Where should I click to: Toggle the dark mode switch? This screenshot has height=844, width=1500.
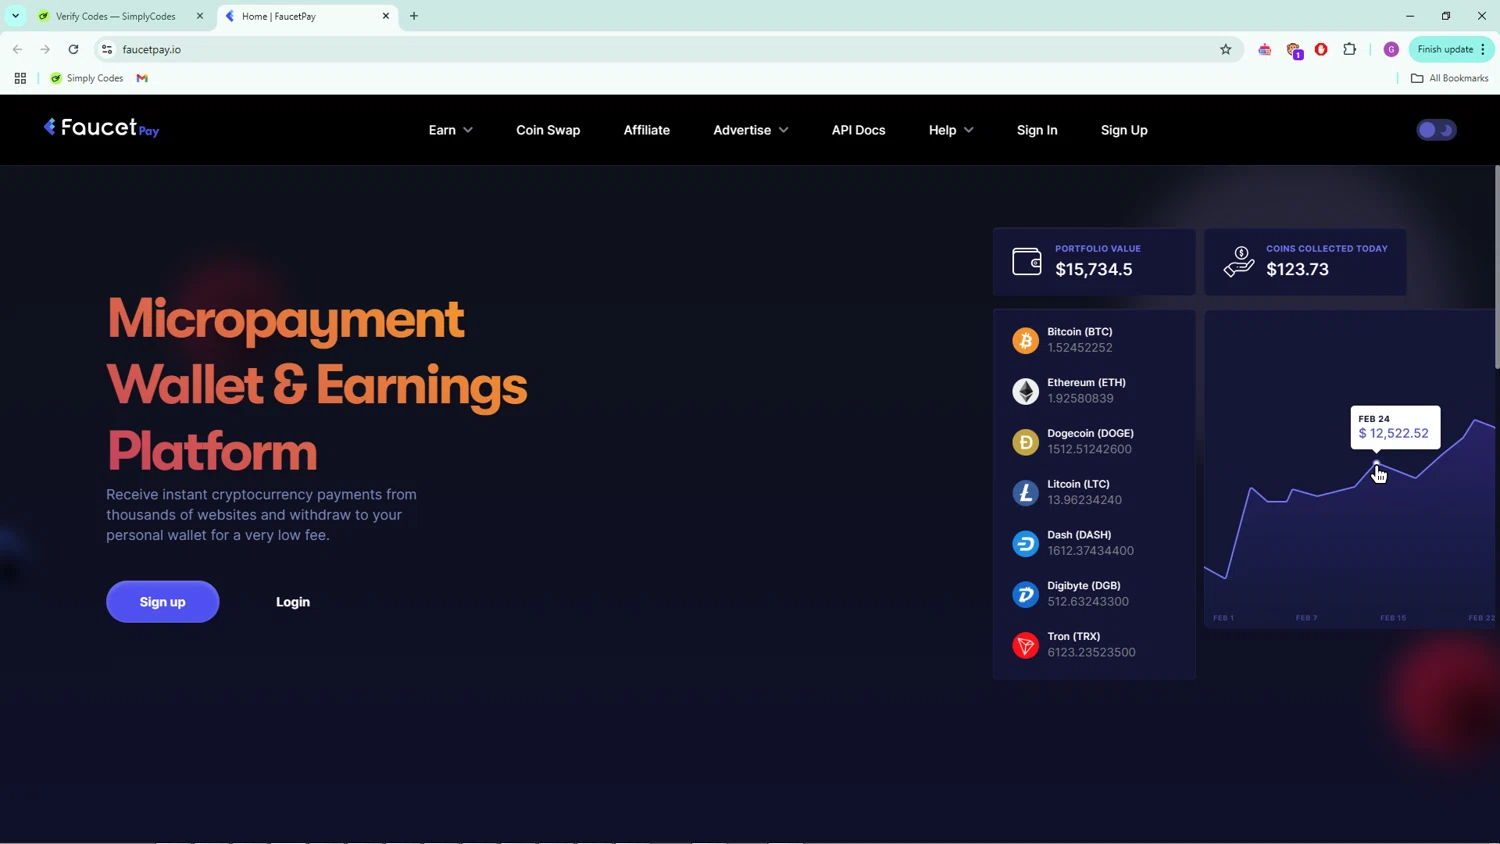tap(1436, 130)
